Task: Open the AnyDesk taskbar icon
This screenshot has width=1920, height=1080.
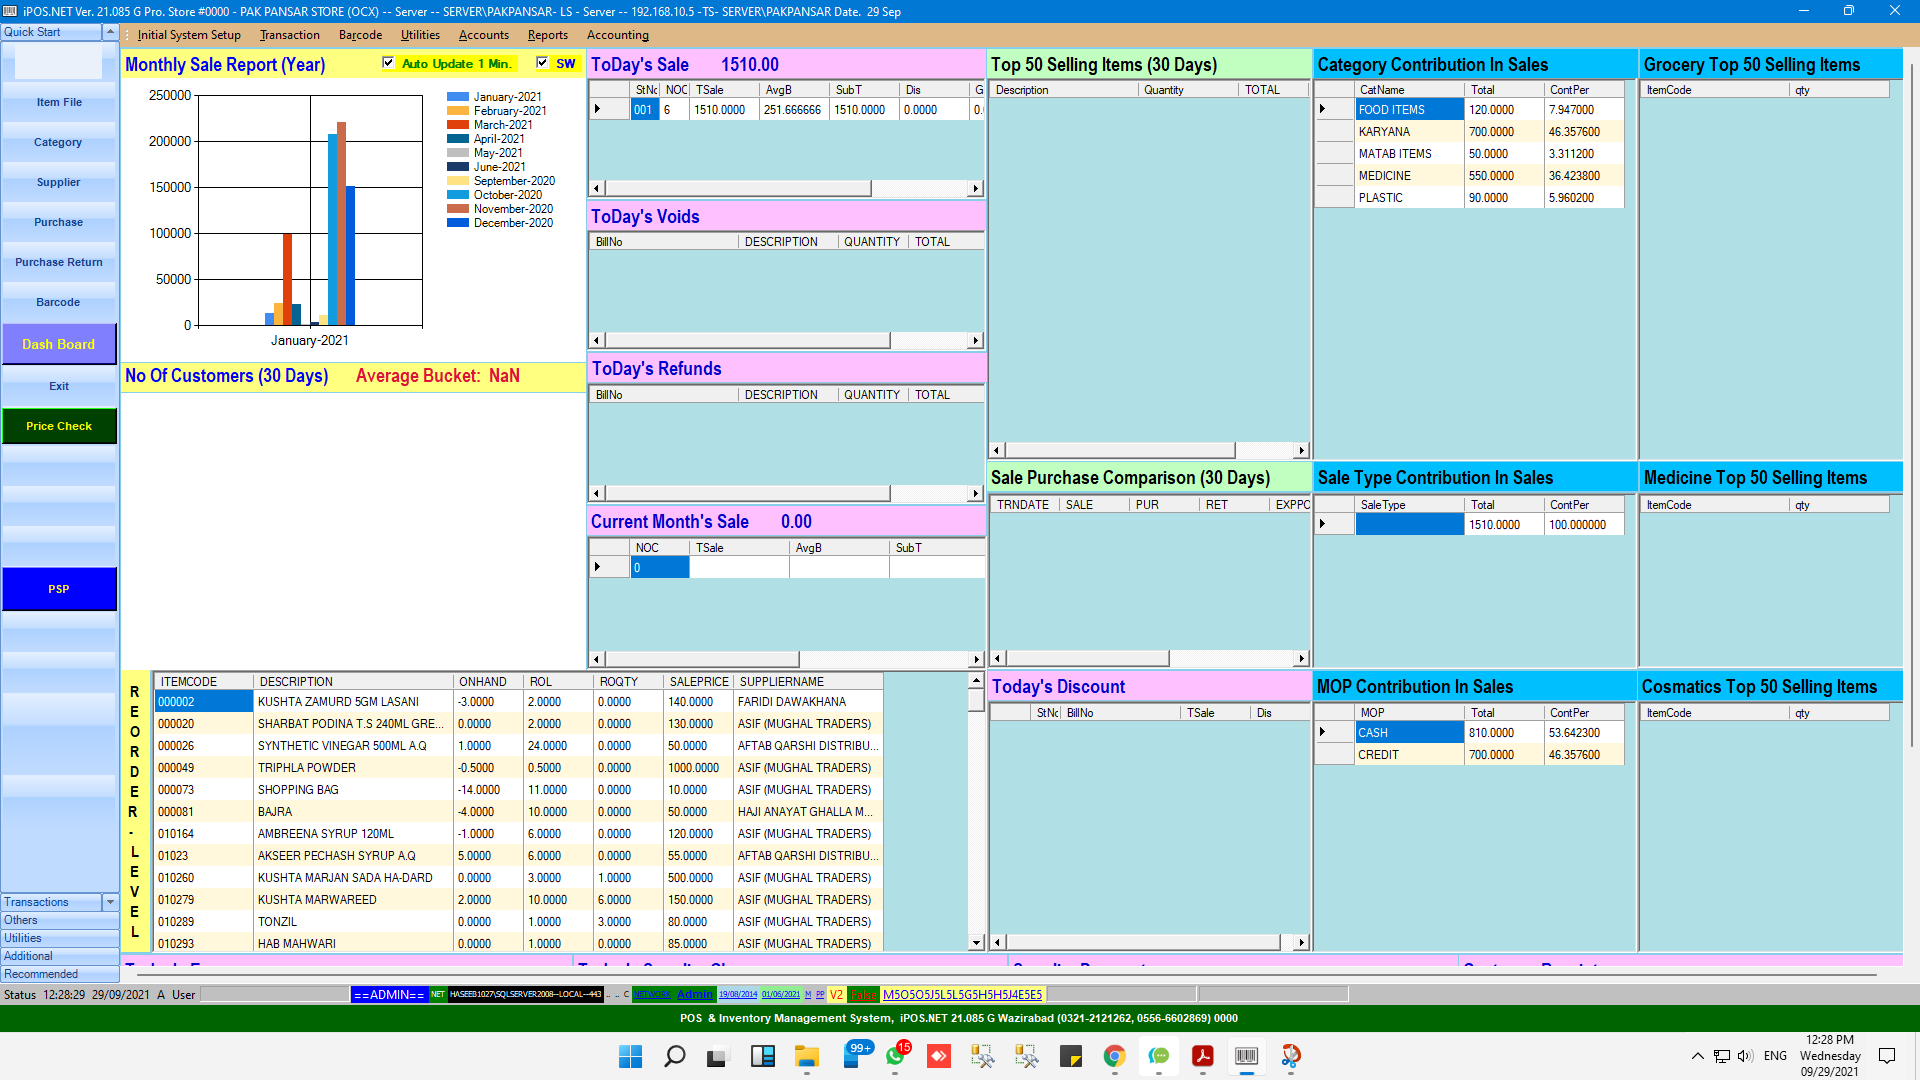Action: point(938,1056)
